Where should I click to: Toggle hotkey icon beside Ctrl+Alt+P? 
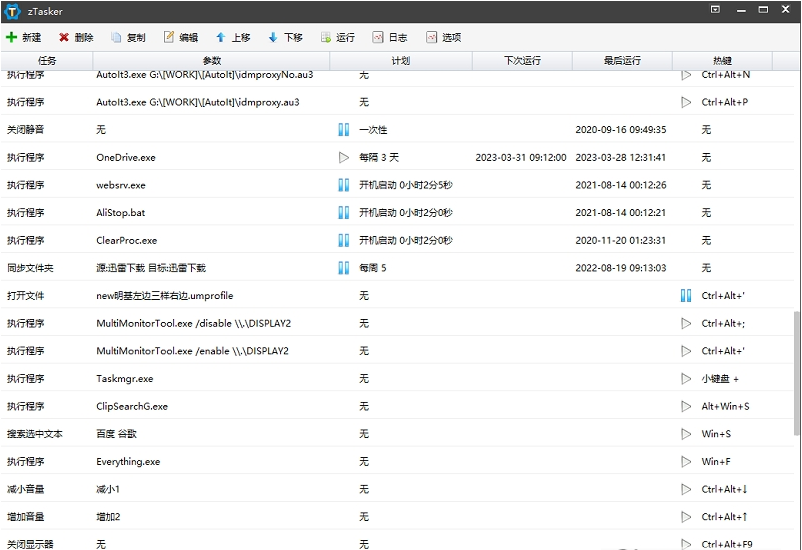click(x=686, y=102)
